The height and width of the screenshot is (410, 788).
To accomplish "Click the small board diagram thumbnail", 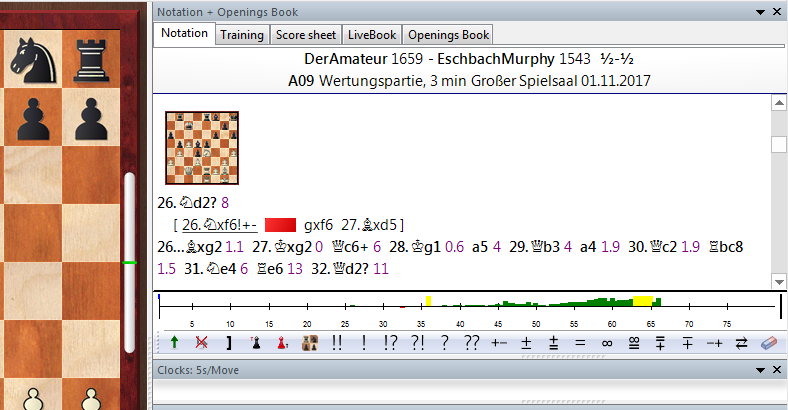I will 202,147.
